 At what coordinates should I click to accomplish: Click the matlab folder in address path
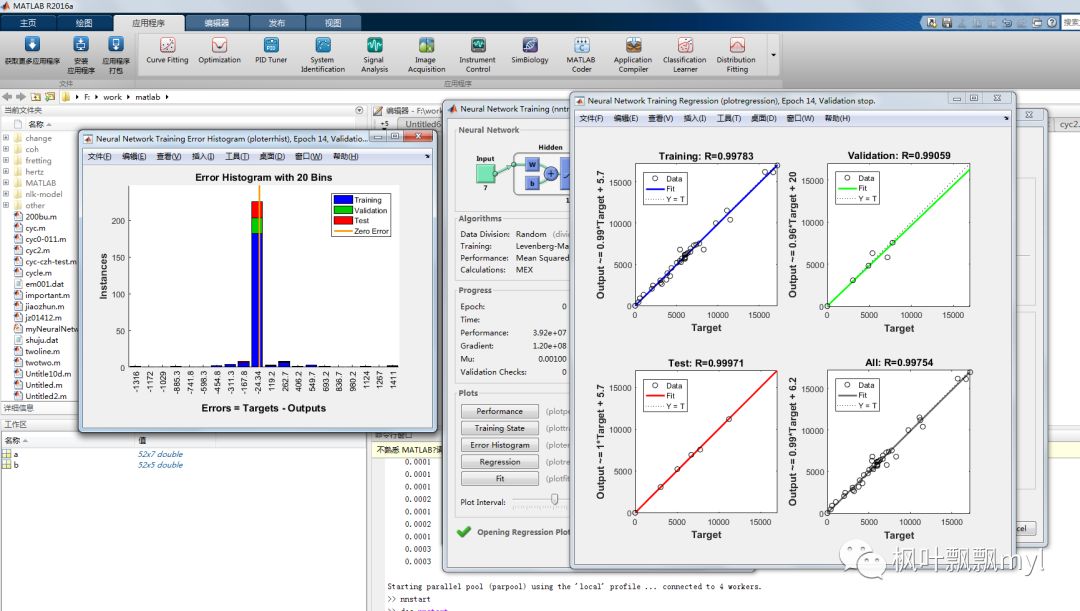point(147,97)
